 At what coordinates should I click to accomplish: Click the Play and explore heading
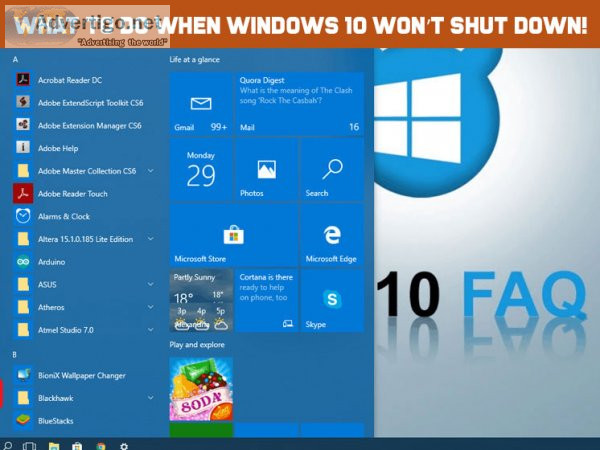coord(197,344)
